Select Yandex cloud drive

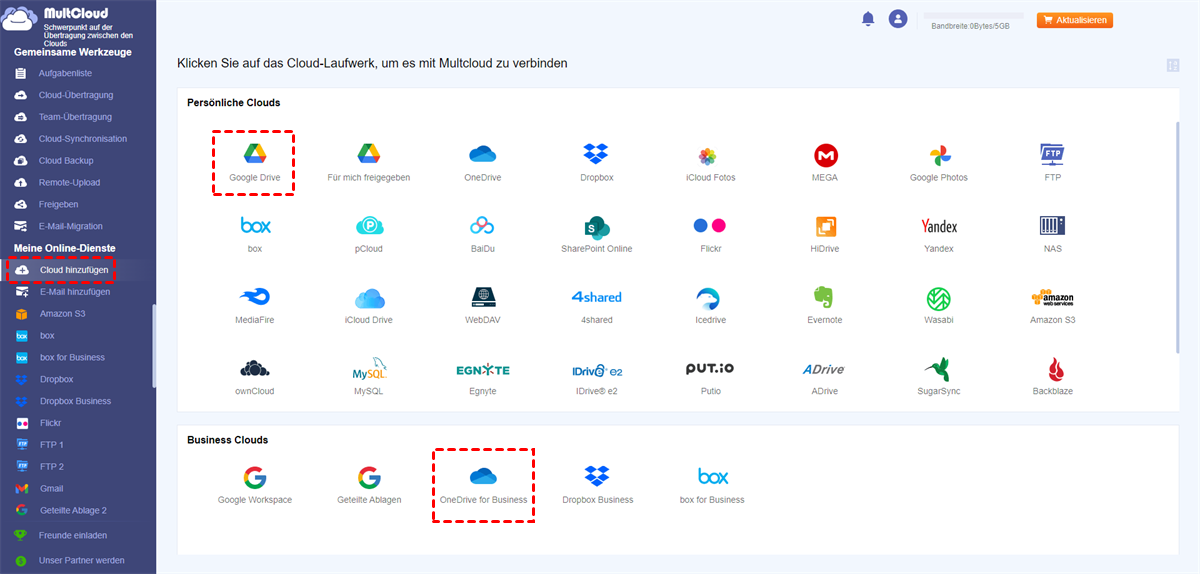[939, 226]
